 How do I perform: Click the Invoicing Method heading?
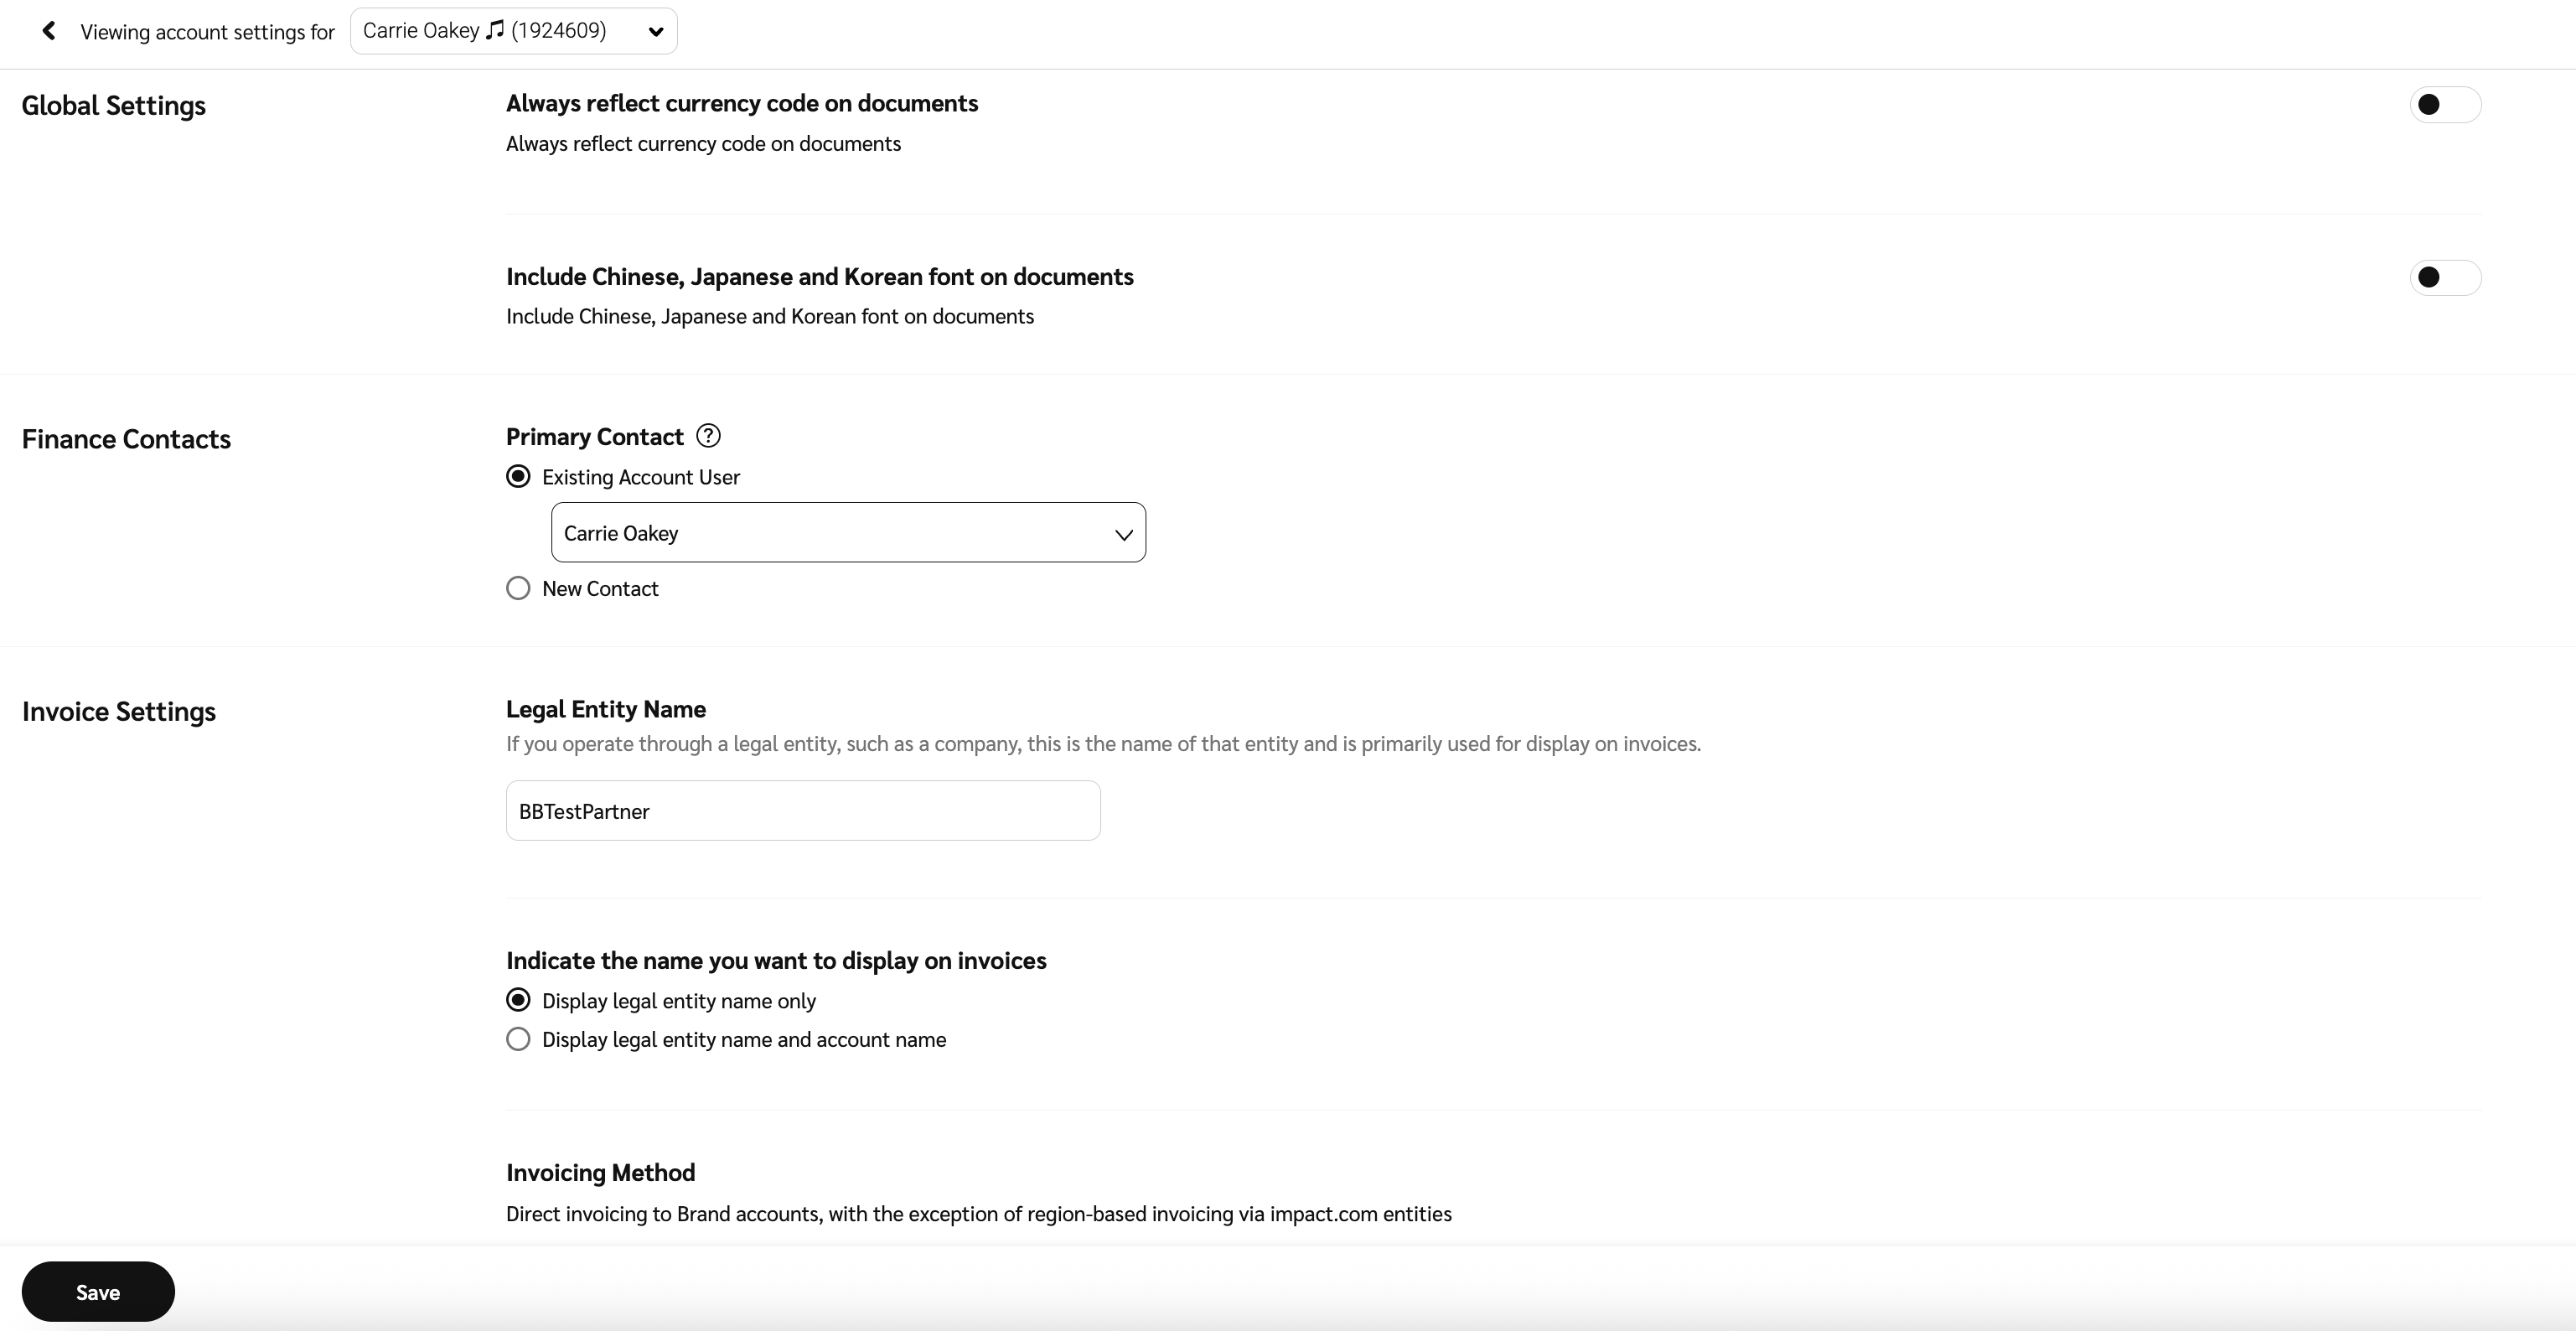(x=600, y=1173)
